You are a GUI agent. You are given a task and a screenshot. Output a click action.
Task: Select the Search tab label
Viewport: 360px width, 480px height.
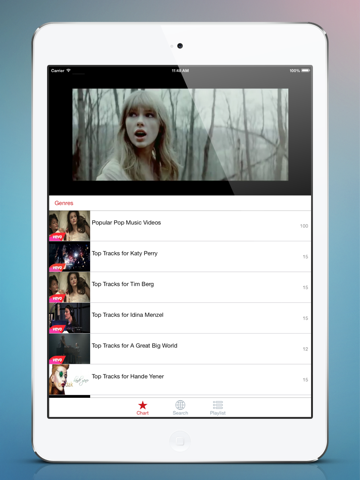[180, 413]
